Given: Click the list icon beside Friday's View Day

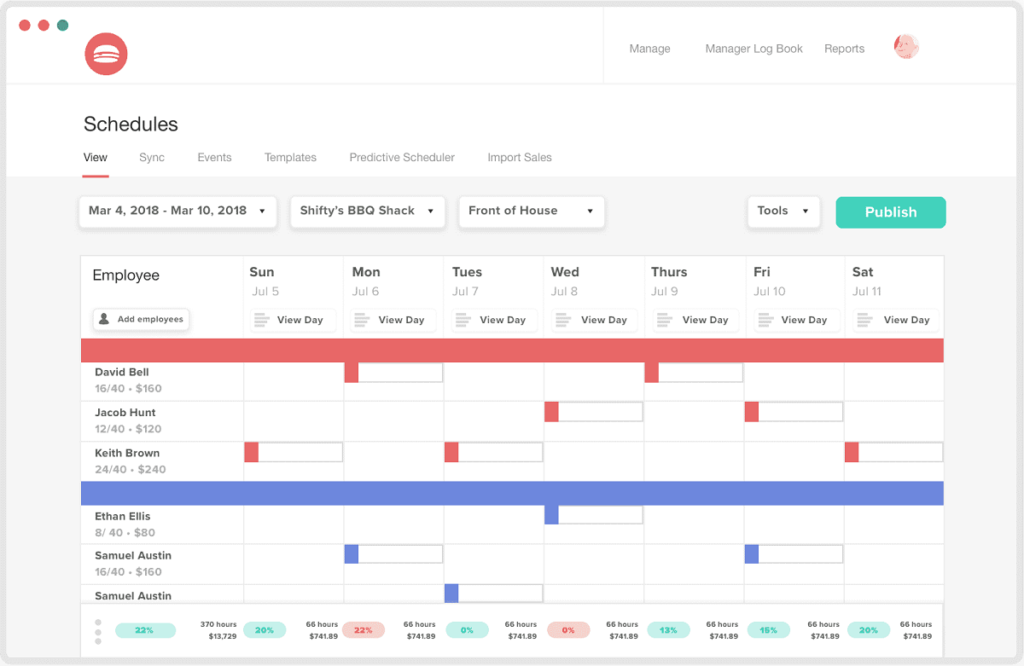Looking at the screenshot, I should 763,320.
